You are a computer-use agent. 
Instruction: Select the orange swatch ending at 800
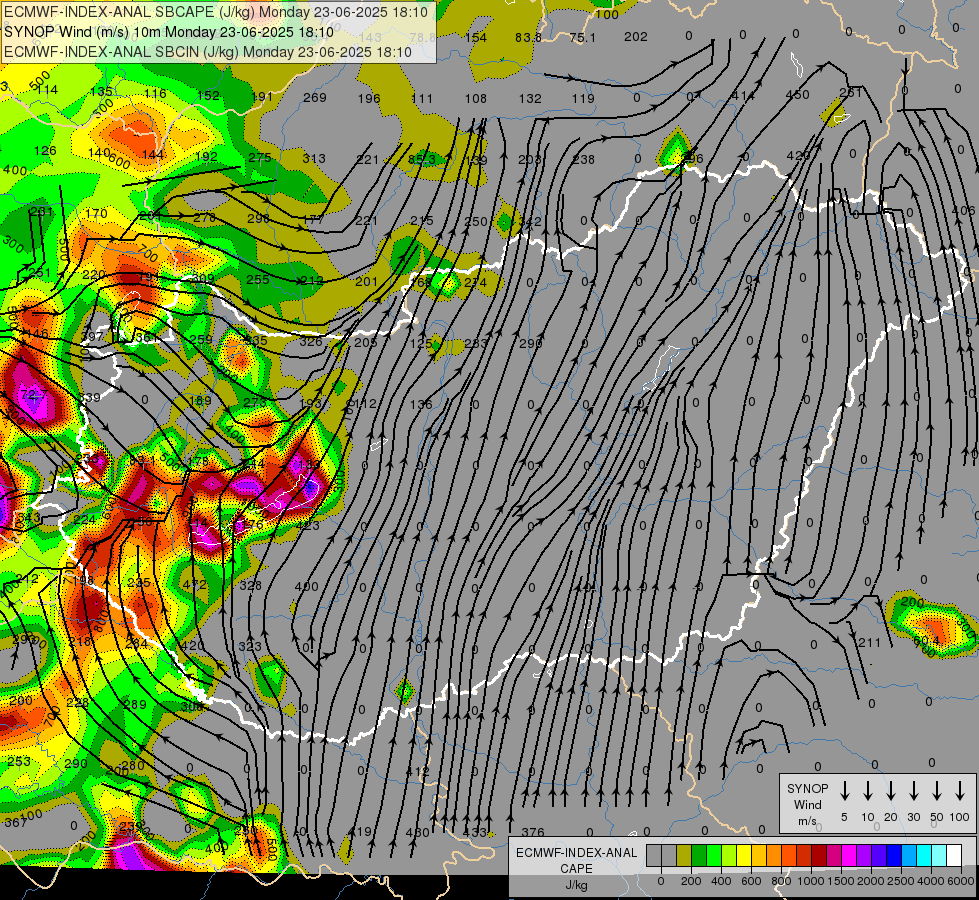pos(774,856)
